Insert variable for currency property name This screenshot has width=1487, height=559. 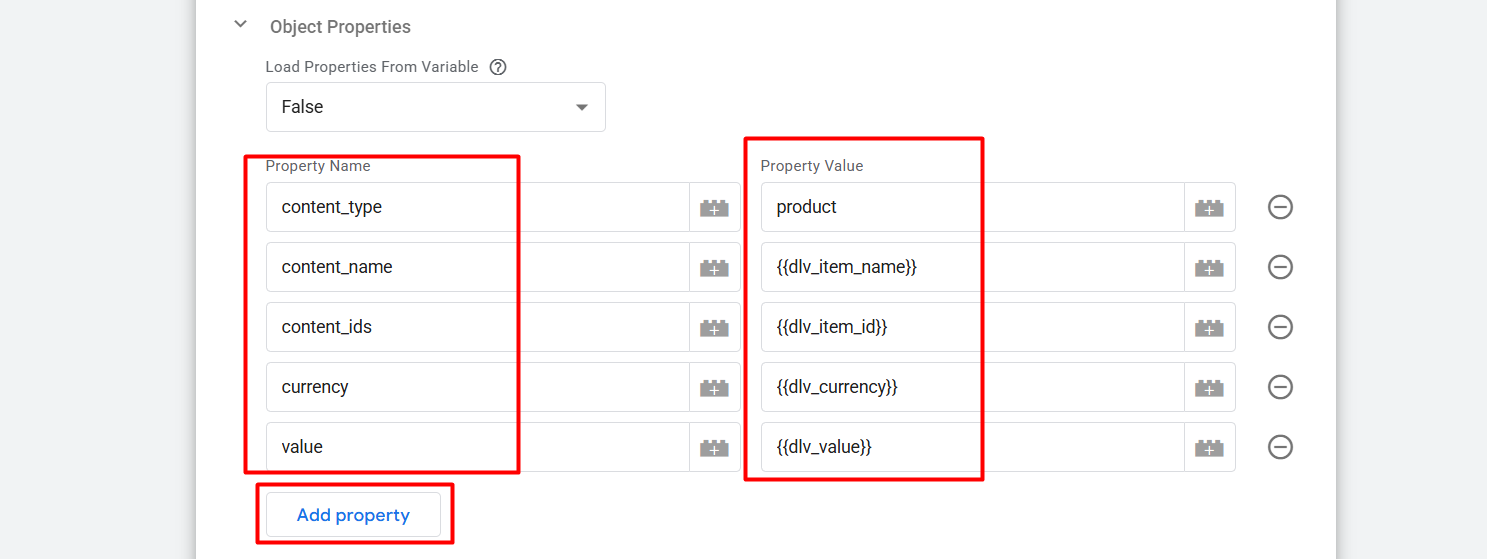[714, 387]
